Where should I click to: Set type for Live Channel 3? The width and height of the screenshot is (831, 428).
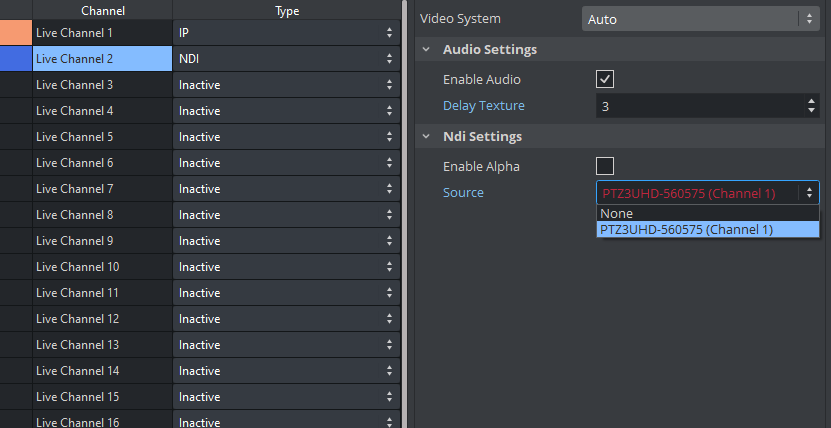tap(286, 85)
